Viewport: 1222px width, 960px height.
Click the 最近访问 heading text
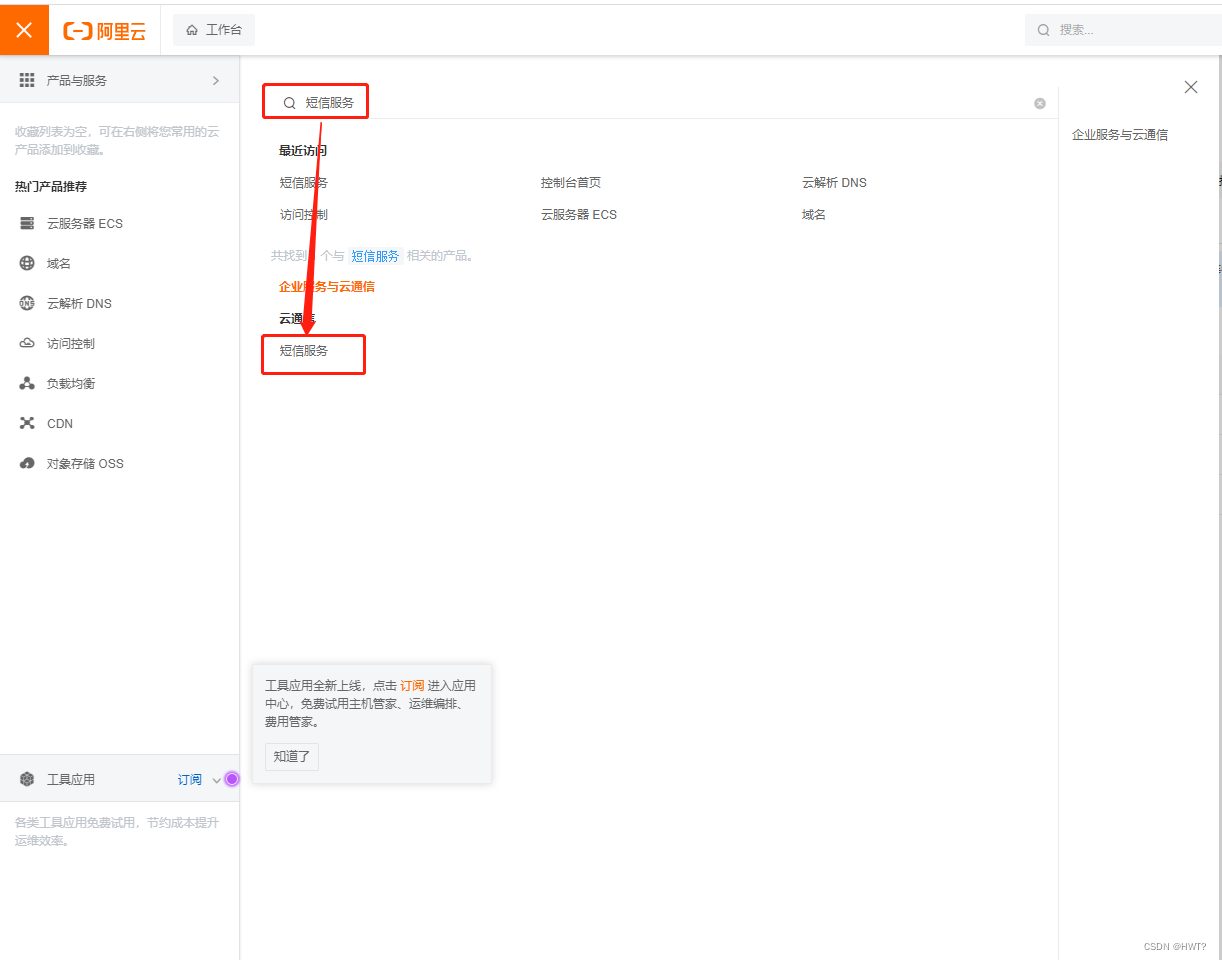click(303, 151)
